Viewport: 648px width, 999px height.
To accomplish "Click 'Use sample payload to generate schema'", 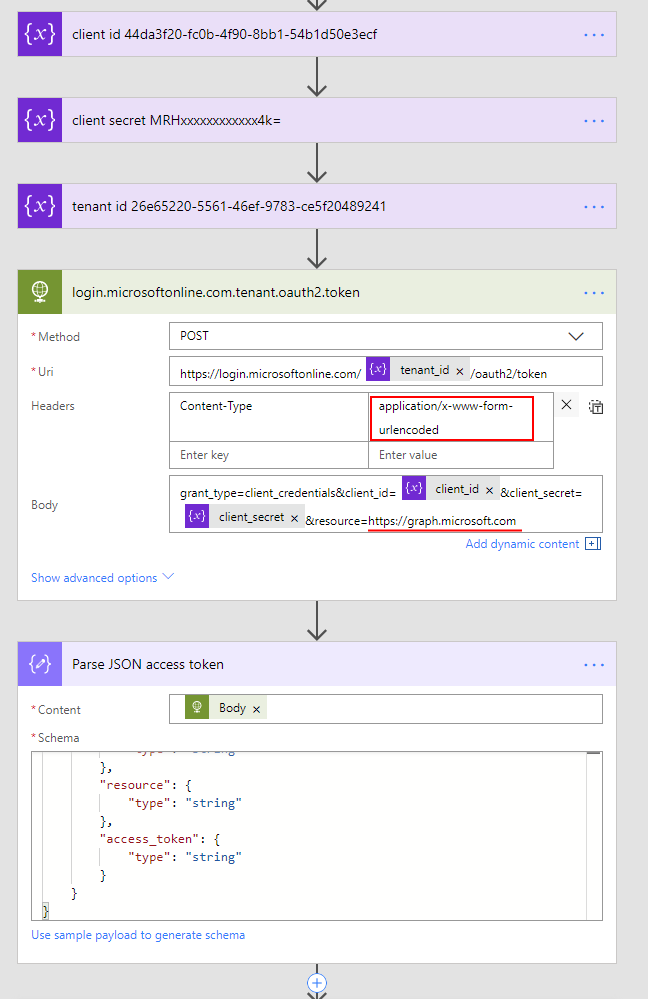I will [x=138, y=935].
